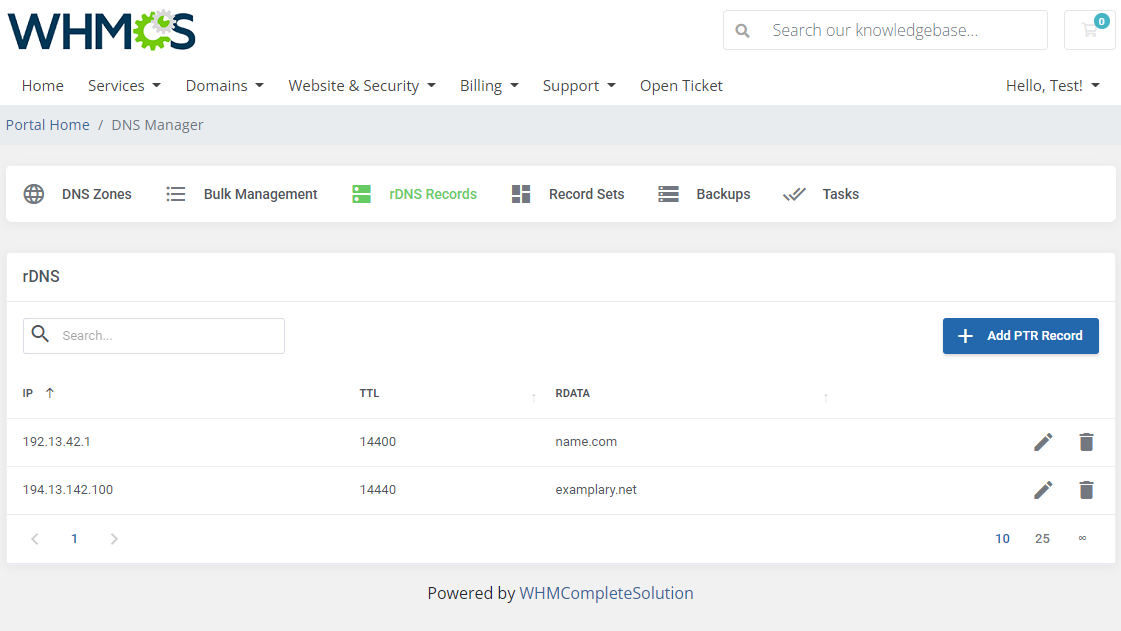Sort by RDATA column arrow

pyautogui.click(x=826, y=398)
